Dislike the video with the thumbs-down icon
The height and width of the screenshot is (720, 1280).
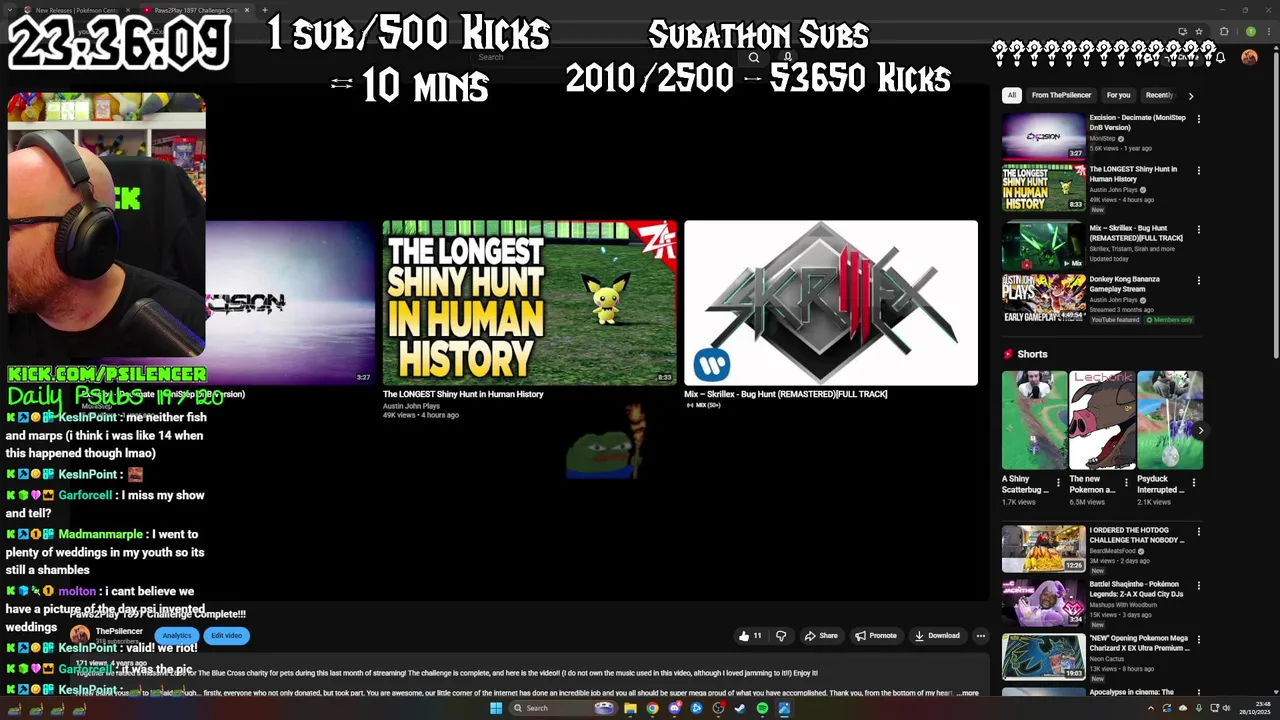781,636
